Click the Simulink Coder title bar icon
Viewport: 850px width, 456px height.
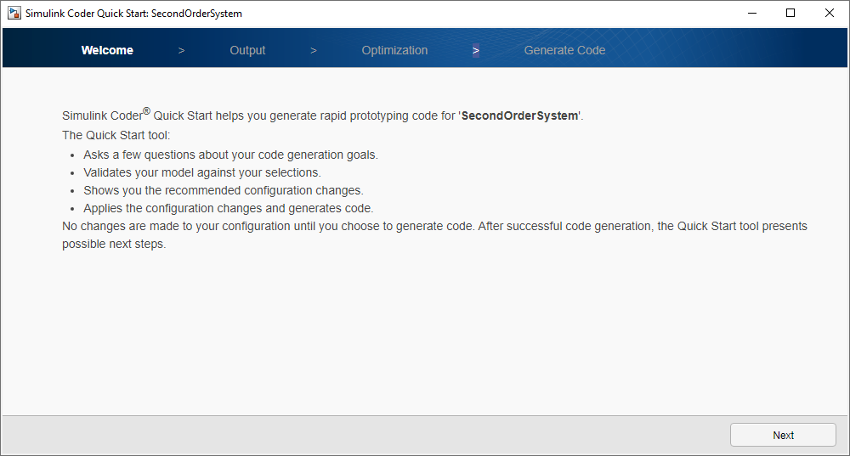14,14
